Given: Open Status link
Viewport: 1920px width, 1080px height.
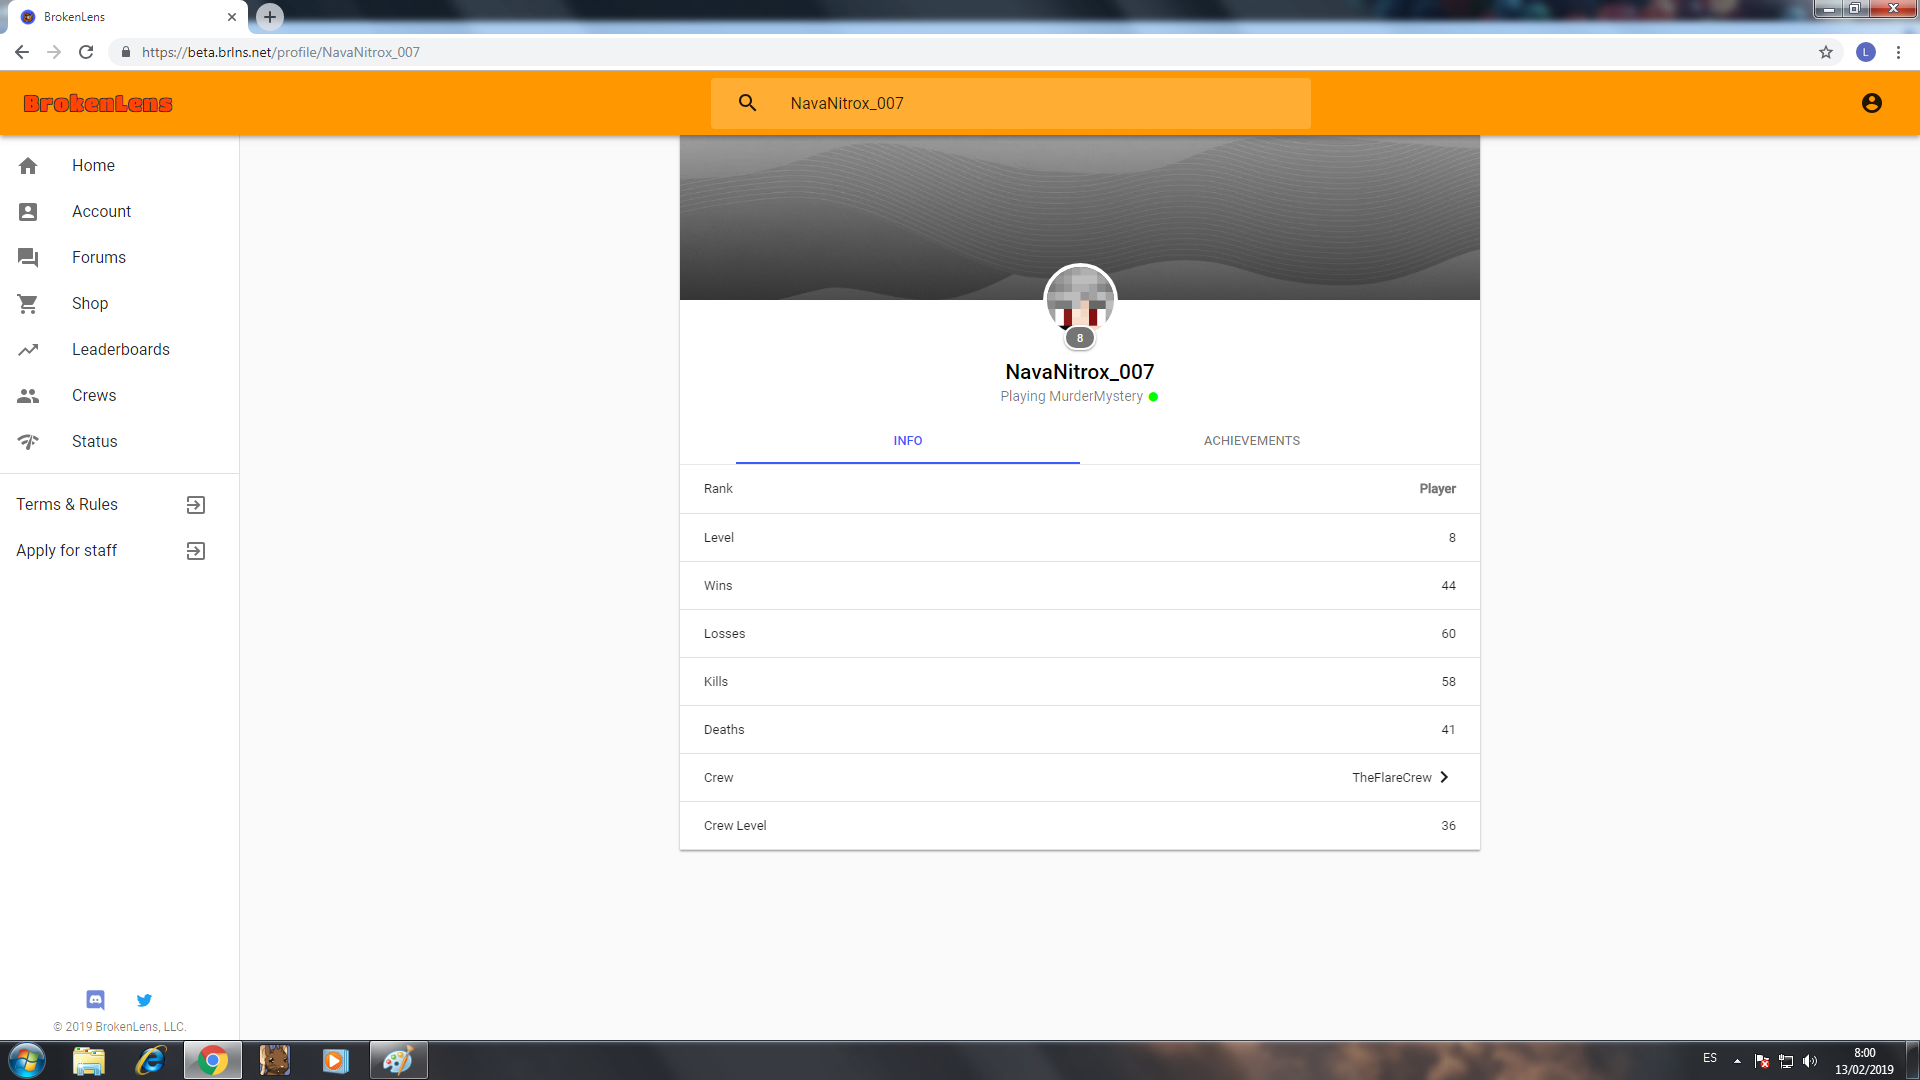Looking at the screenshot, I should [x=95, y=442].
